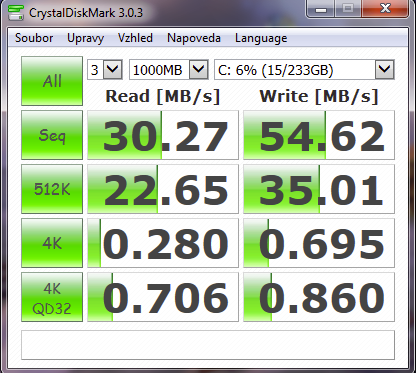
Task: Click the disabled maximize window button
Action: (348, 9)
